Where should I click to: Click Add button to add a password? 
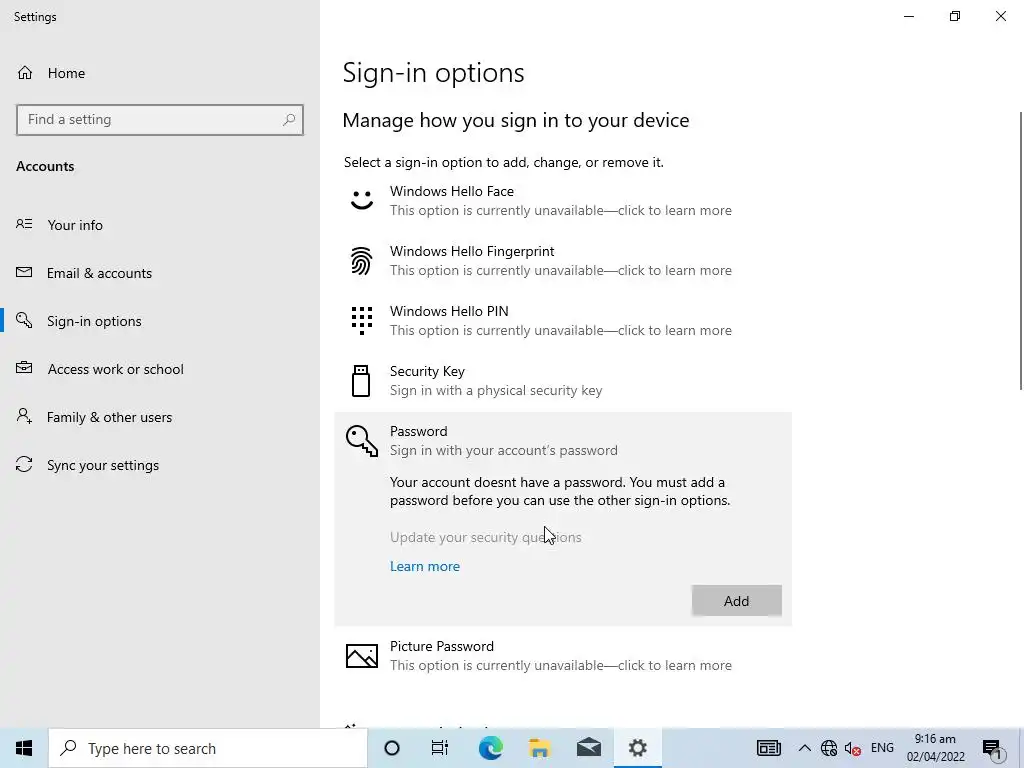[x=736, y=601]
